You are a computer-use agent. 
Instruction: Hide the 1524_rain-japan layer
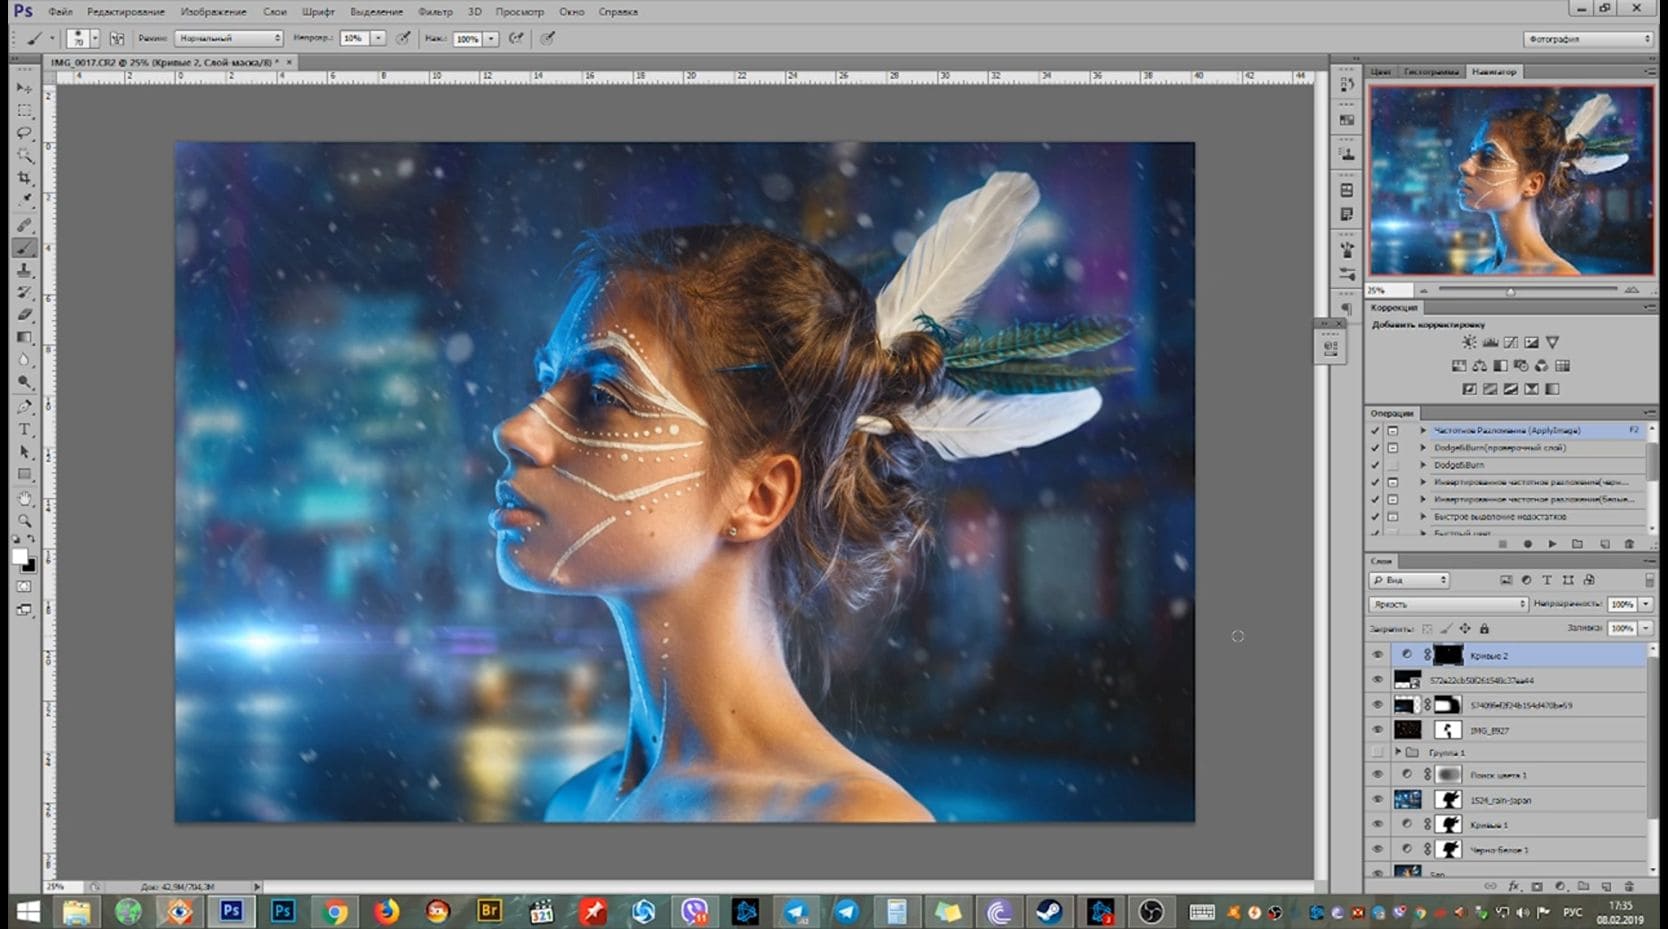1378,800
